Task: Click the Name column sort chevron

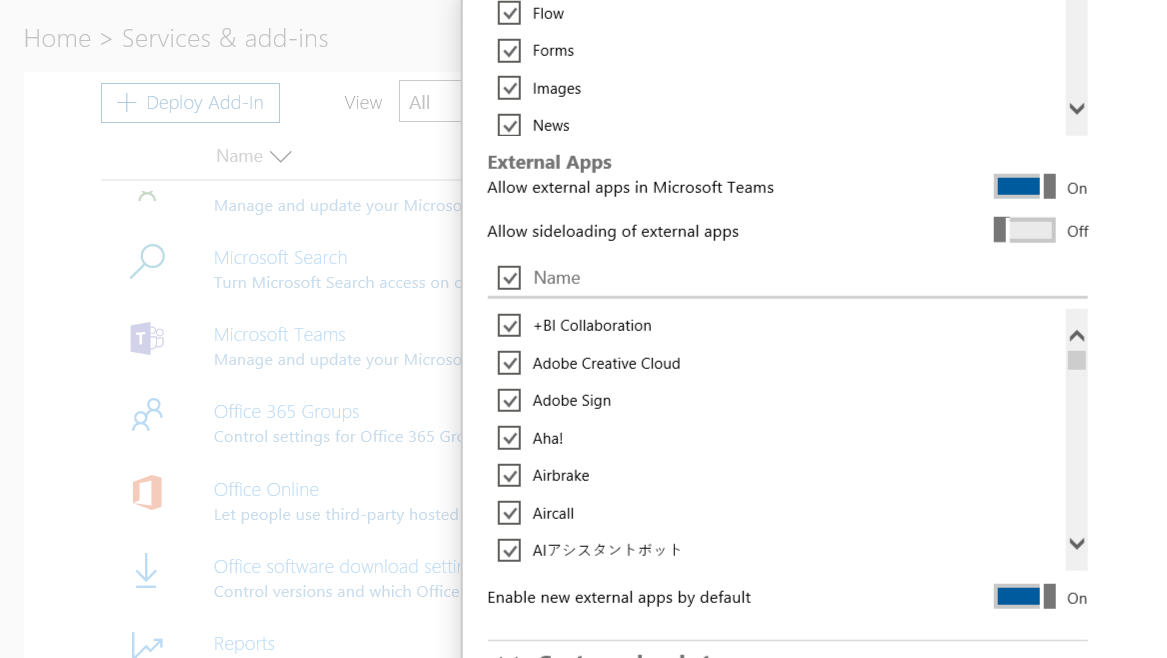Action: tap(281, 157)
